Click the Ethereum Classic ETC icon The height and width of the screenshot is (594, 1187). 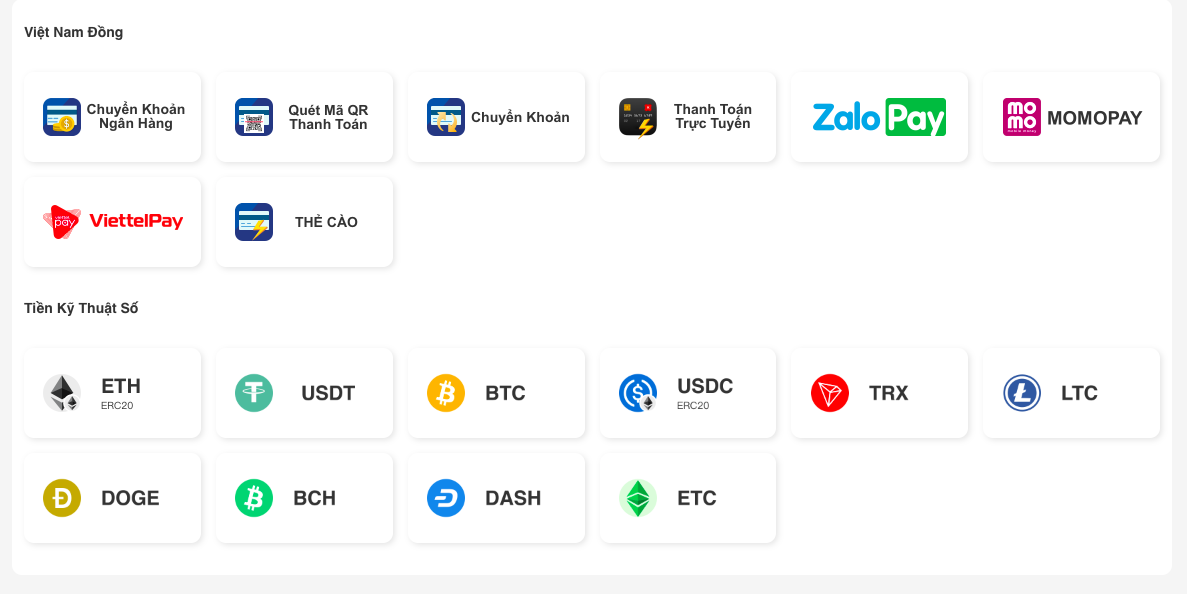tap(638, 498)
